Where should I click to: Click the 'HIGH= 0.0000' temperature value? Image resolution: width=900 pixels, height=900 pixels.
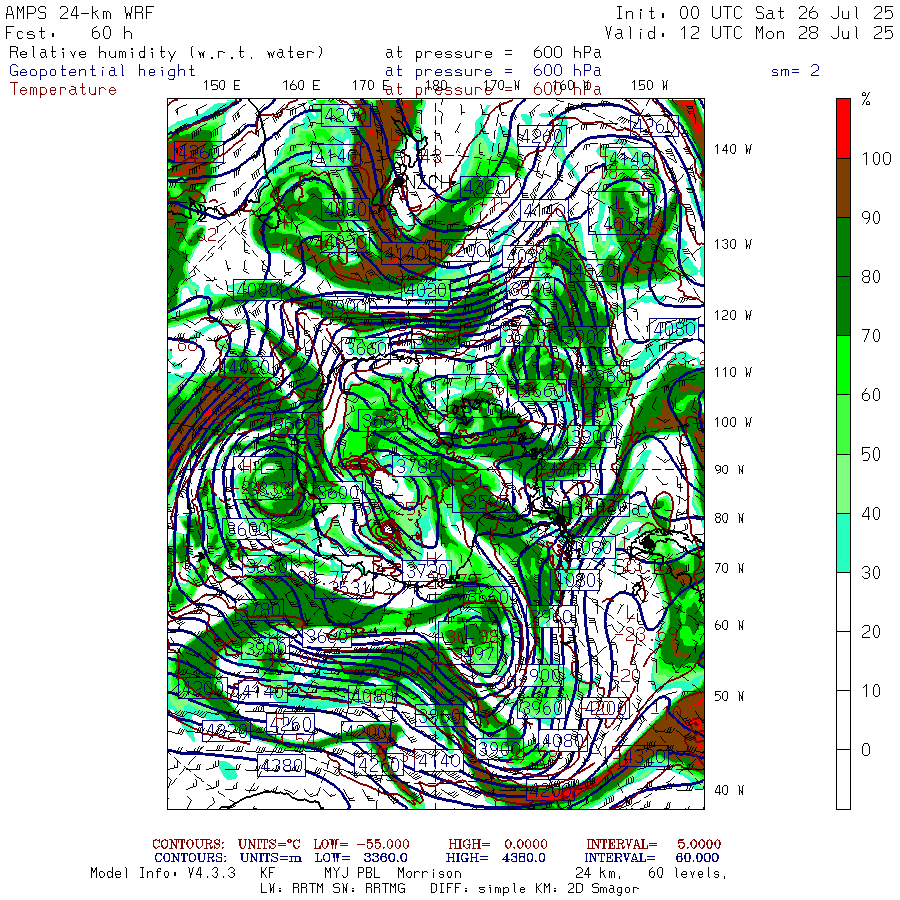point(498,844)
